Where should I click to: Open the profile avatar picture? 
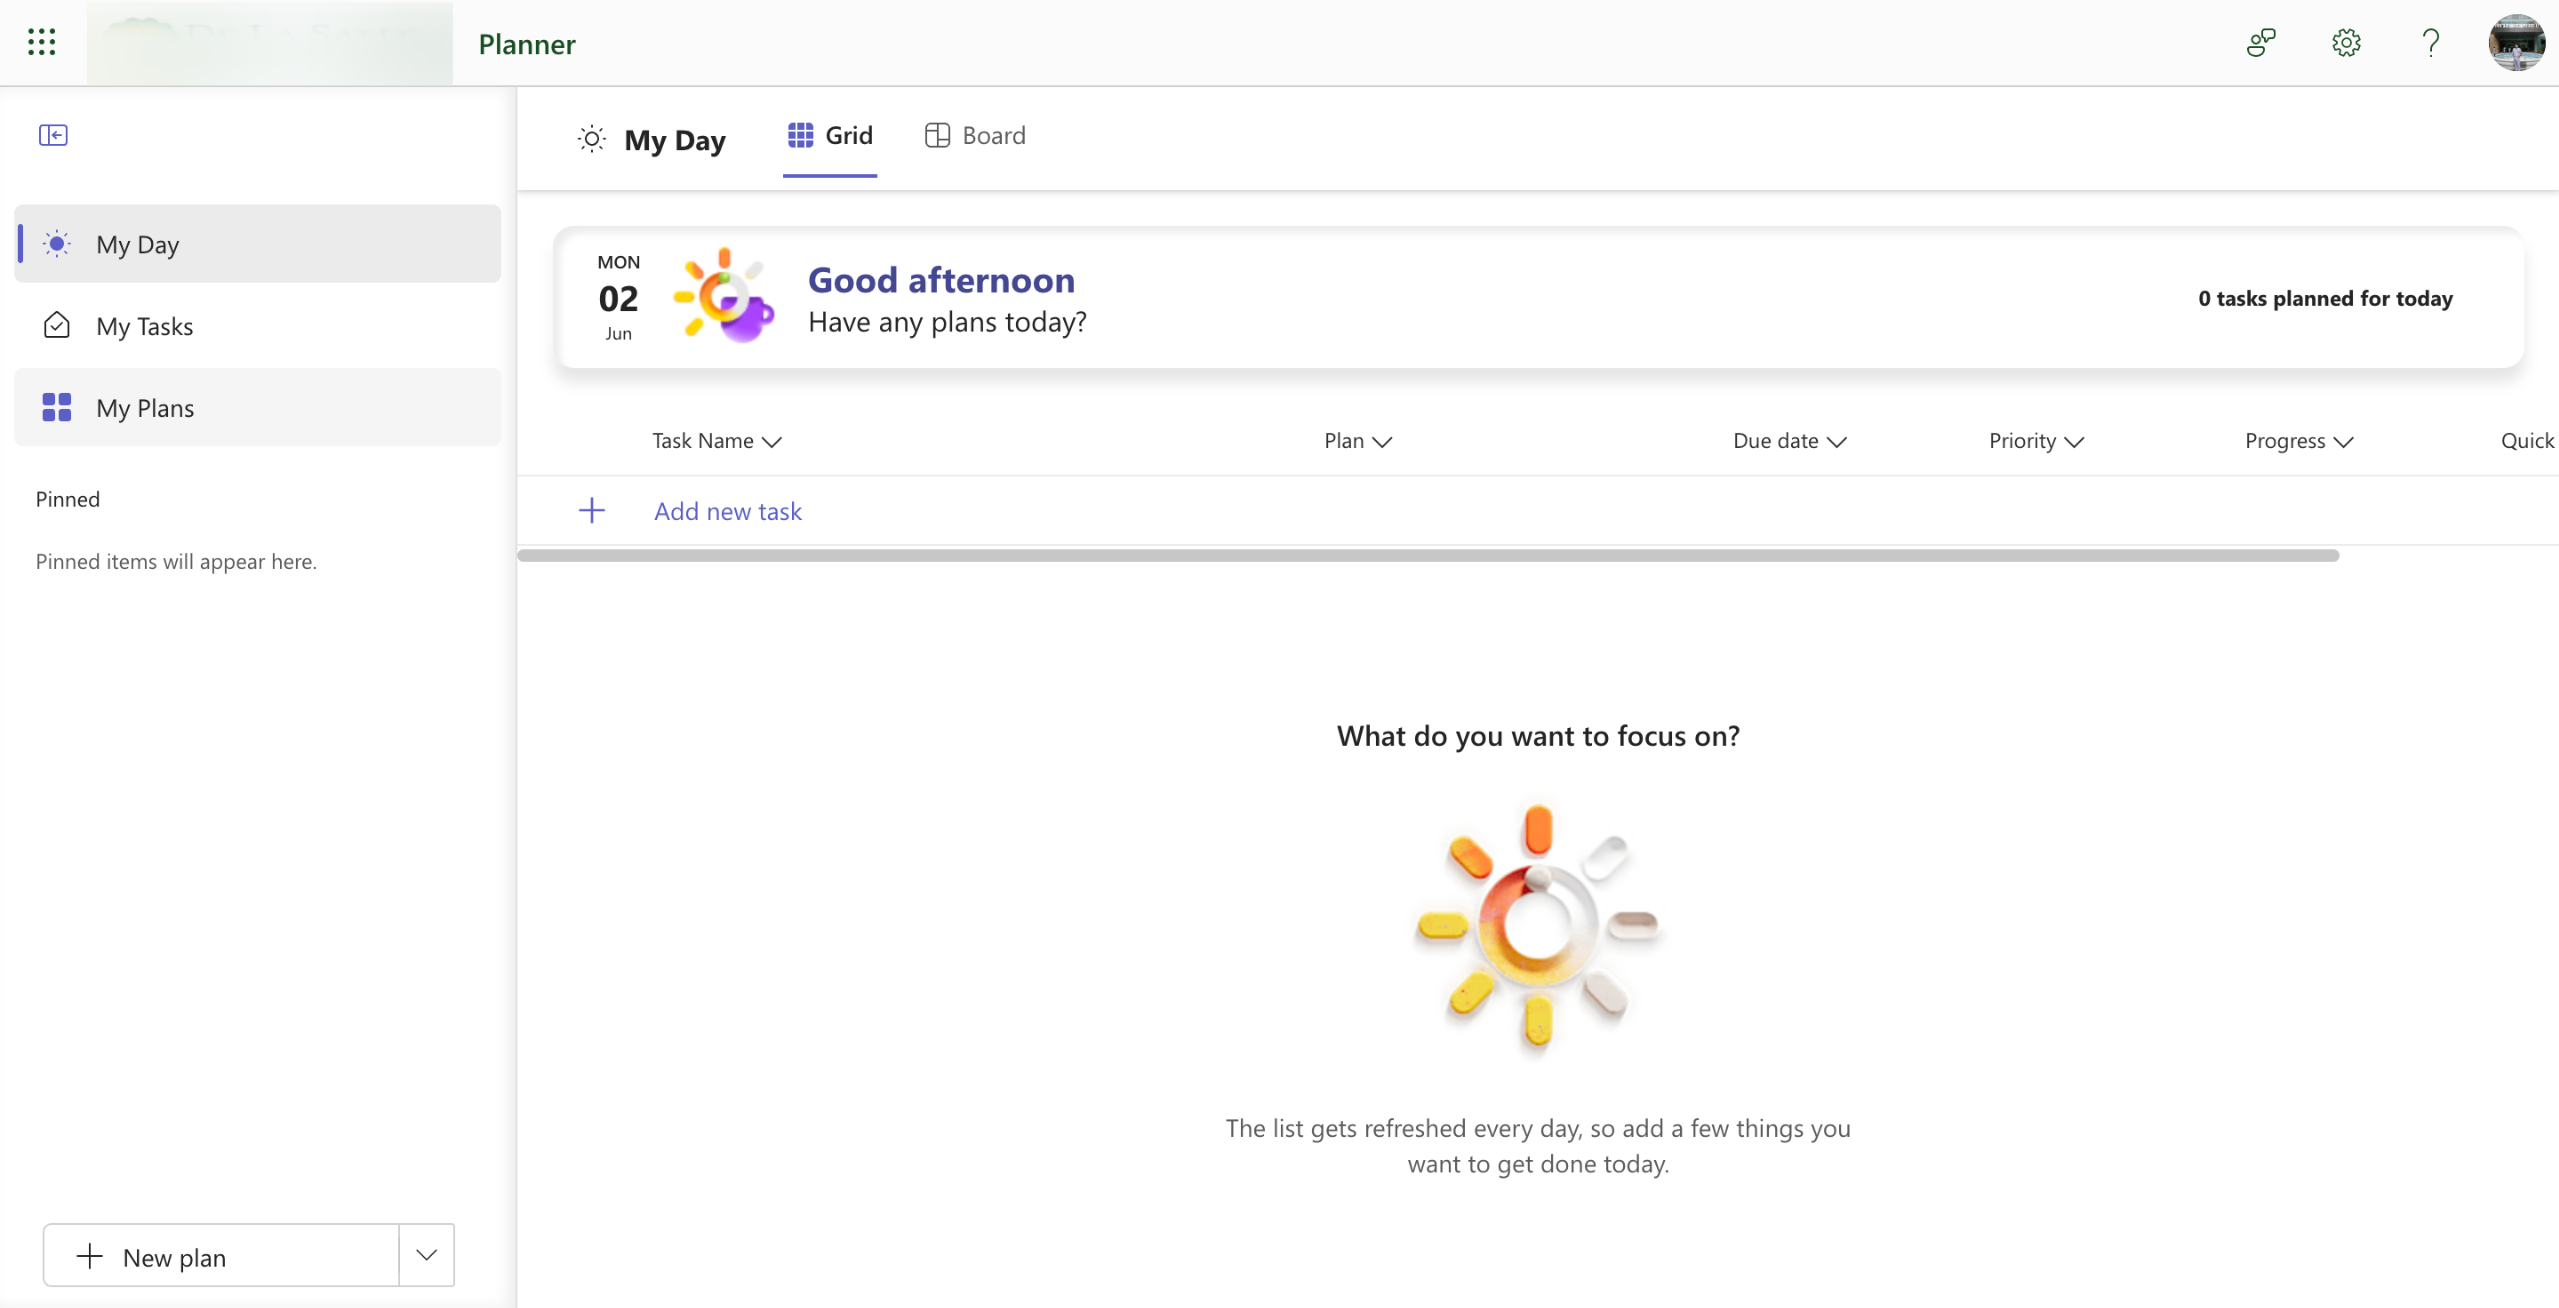click(2516, 42)
